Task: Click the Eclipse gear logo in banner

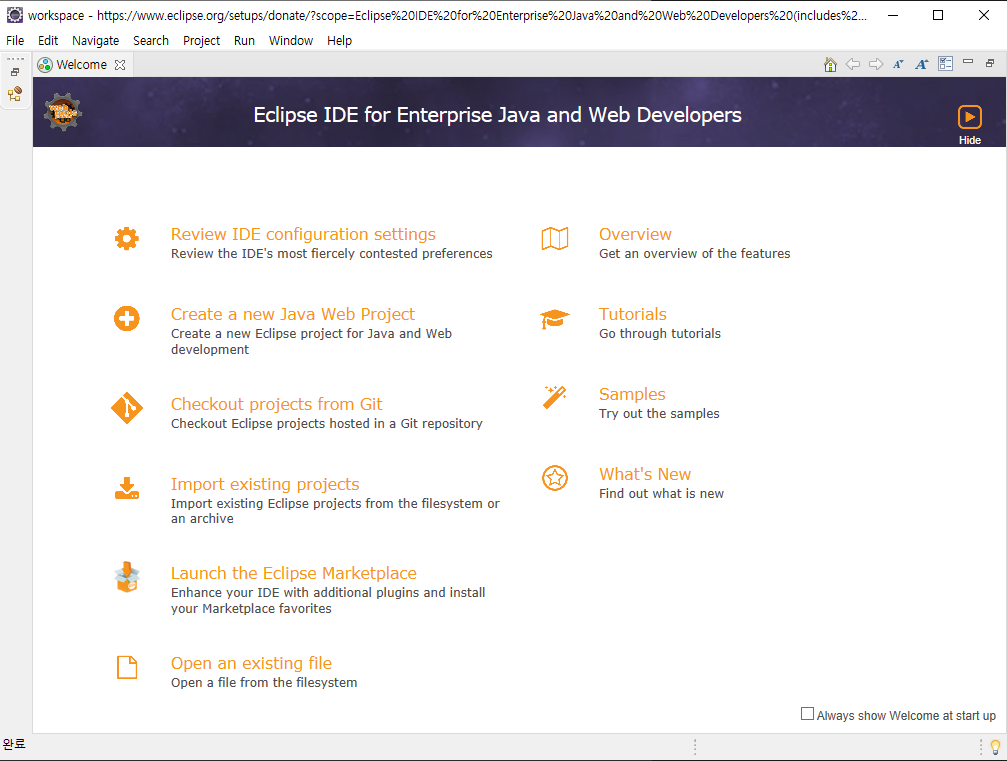Action: point(62,112)
